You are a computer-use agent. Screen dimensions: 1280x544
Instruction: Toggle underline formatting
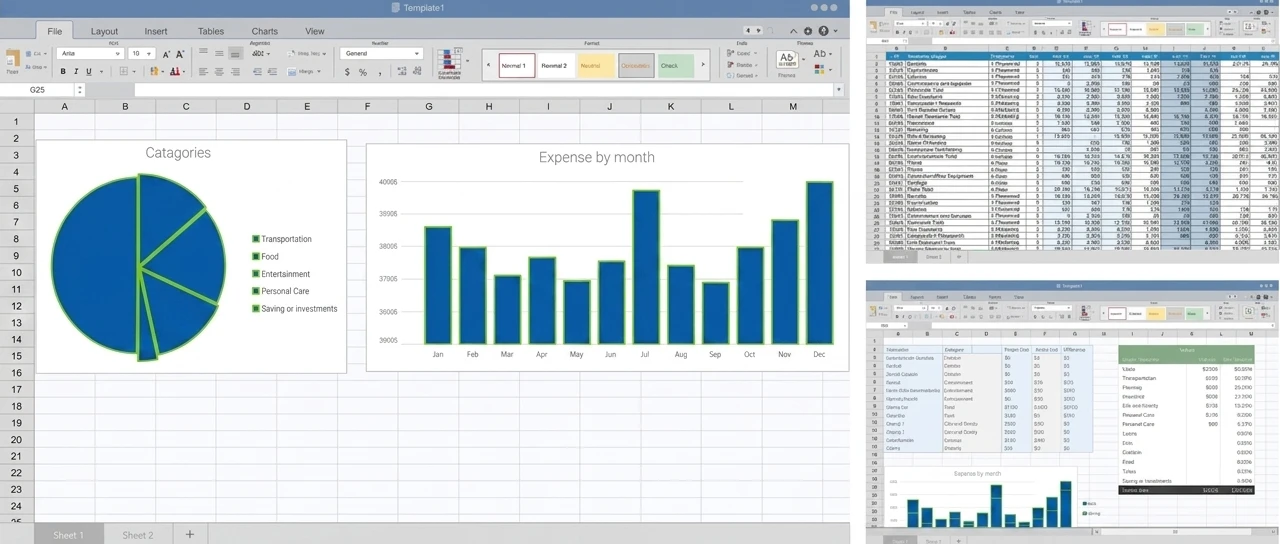pyautogui.click(x=89, y=72)
